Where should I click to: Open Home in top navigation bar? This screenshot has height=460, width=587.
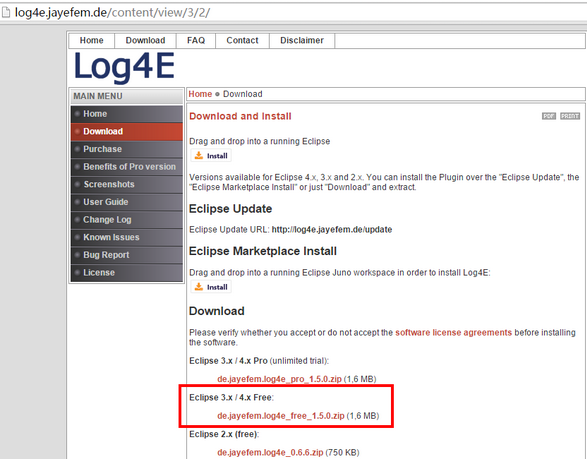click(x=91, y=40)
